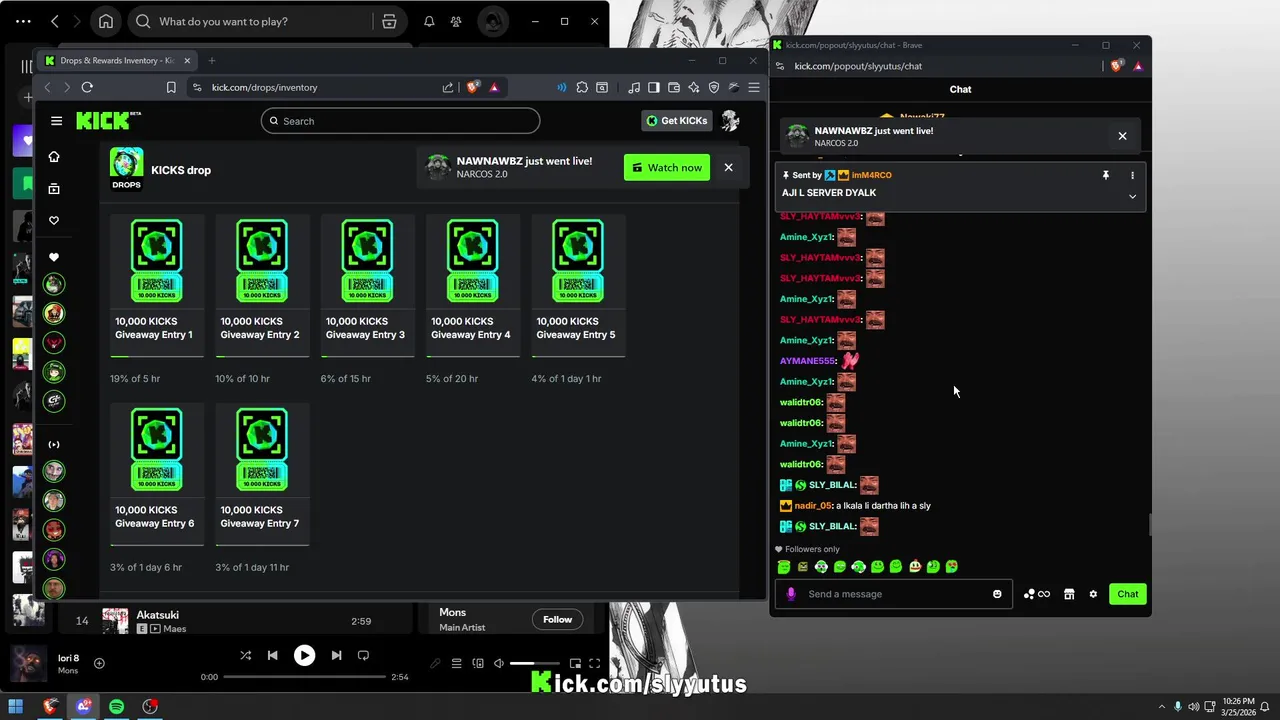Open the 10,000 KICKS Giveaway Entry 1 card
The image size is (1280, 720).
[x=157, y=285]
